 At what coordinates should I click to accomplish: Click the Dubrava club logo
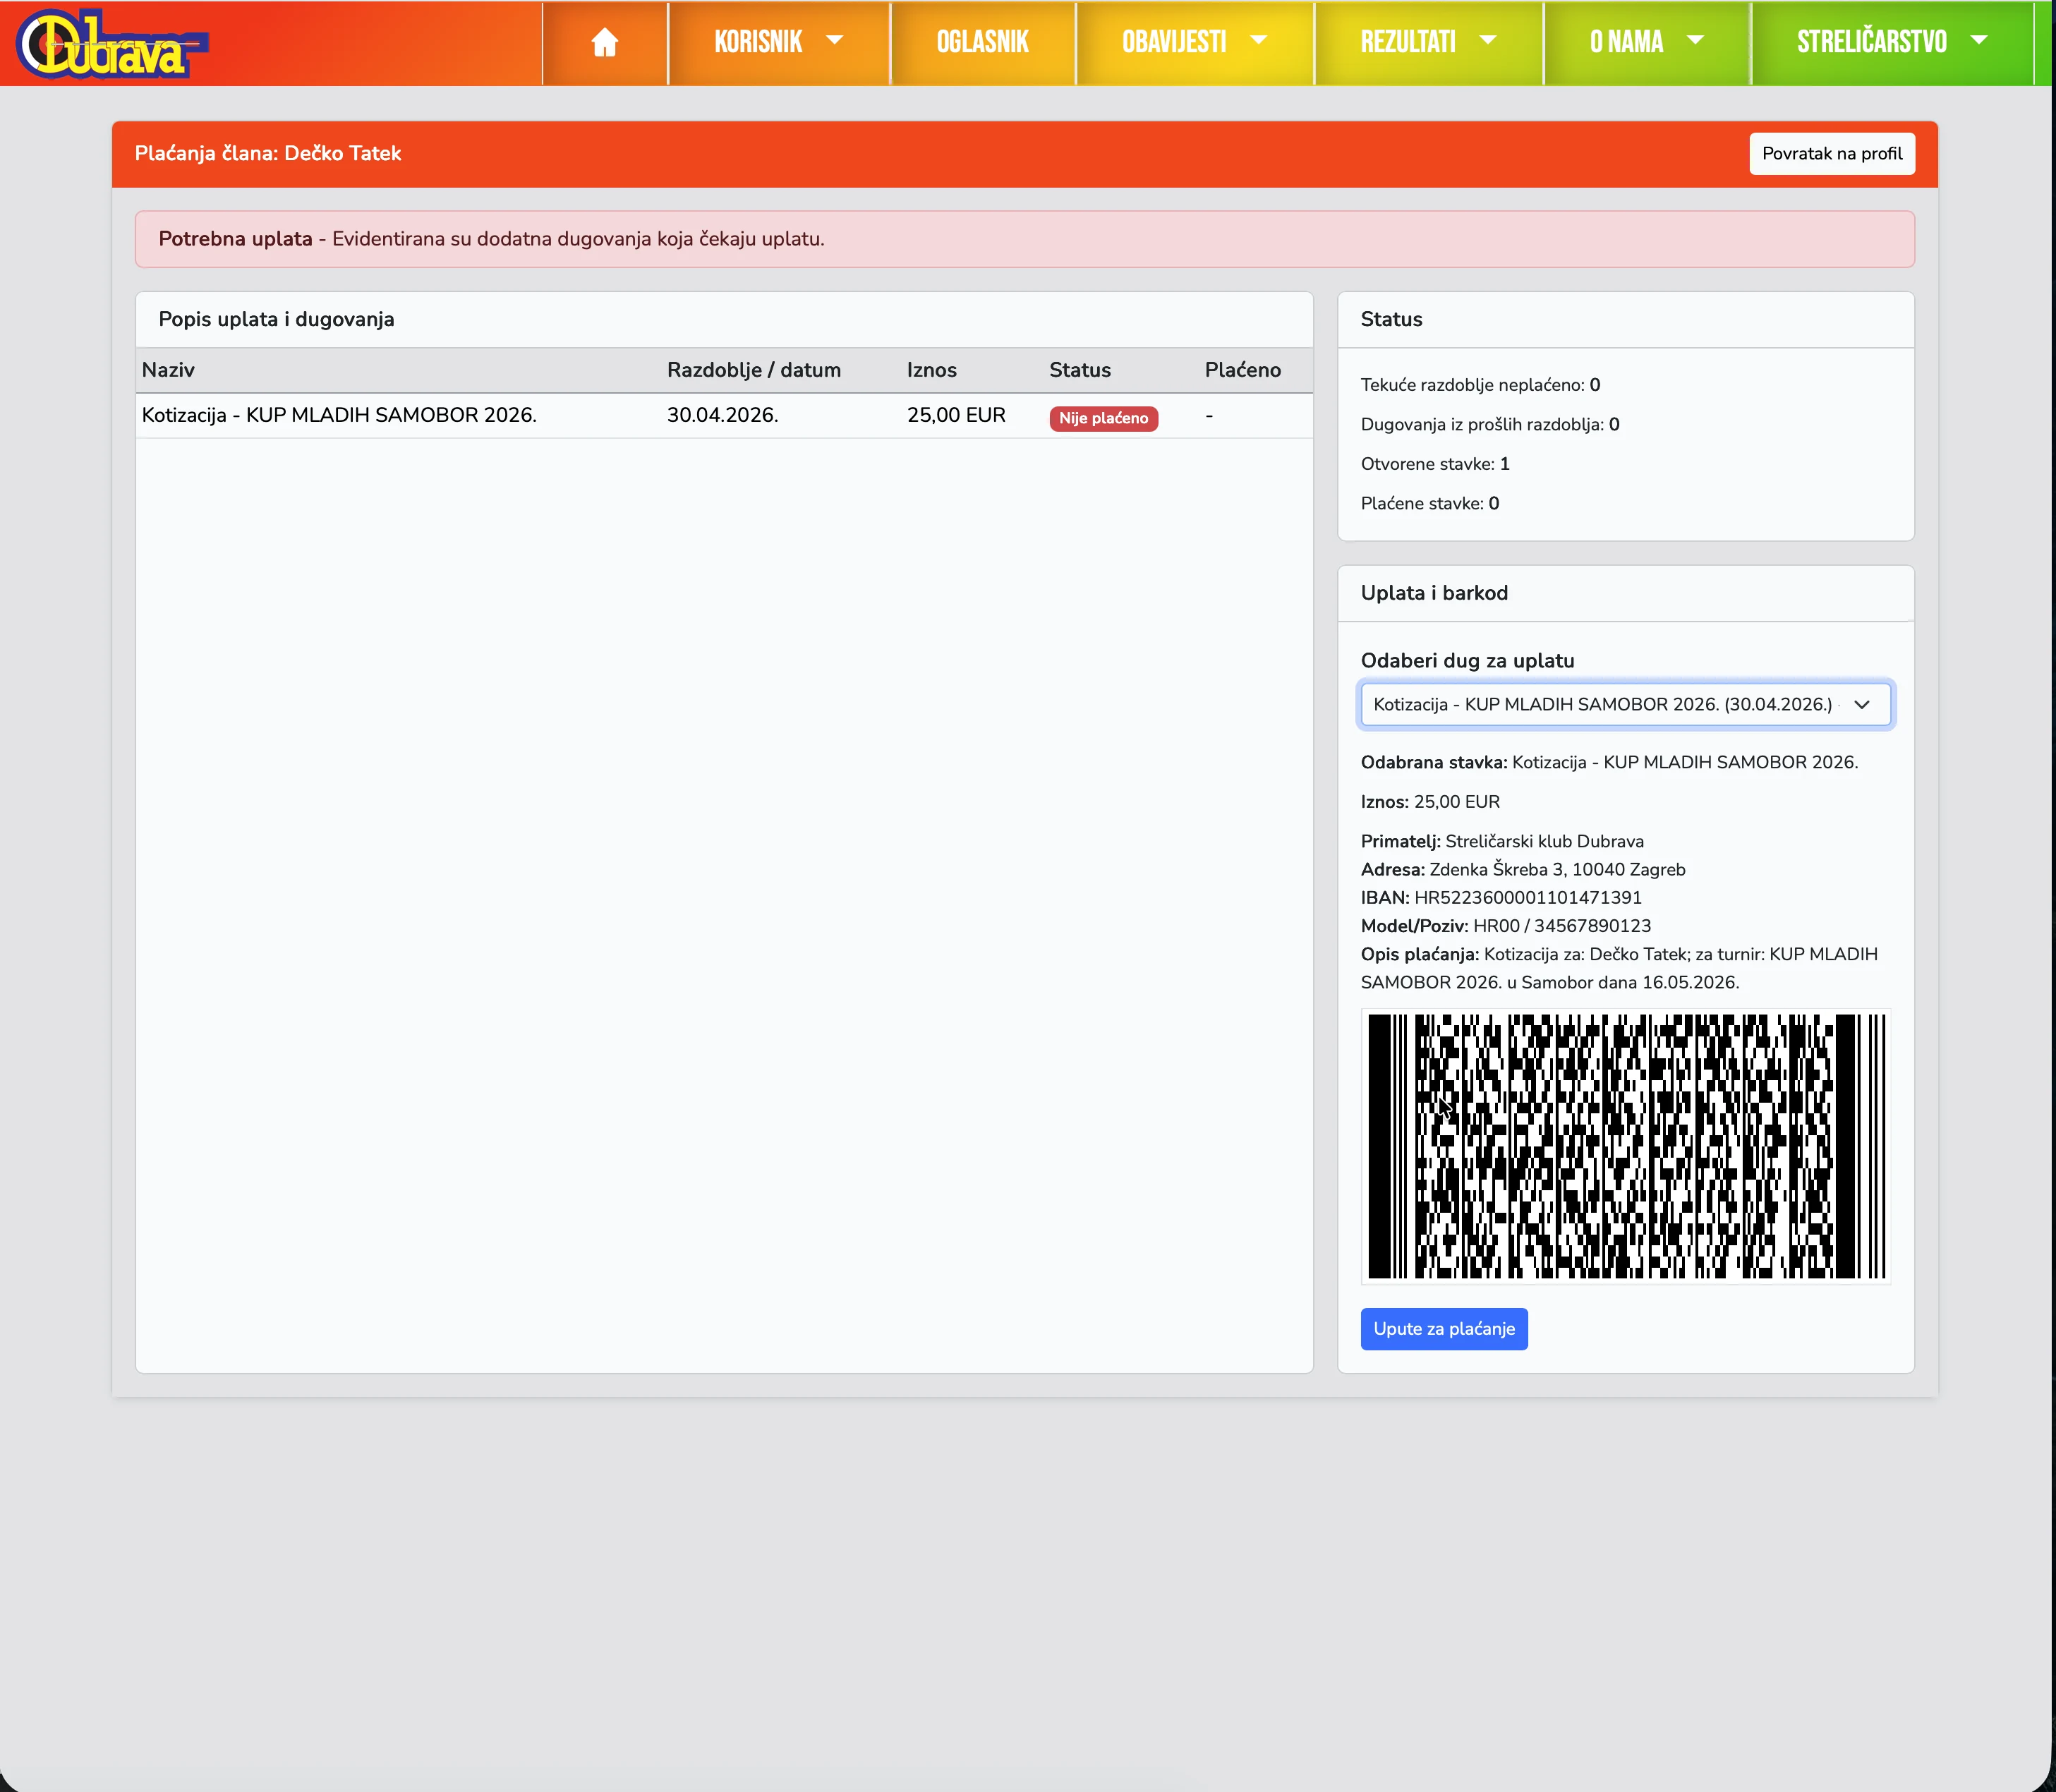coord(110,44)
